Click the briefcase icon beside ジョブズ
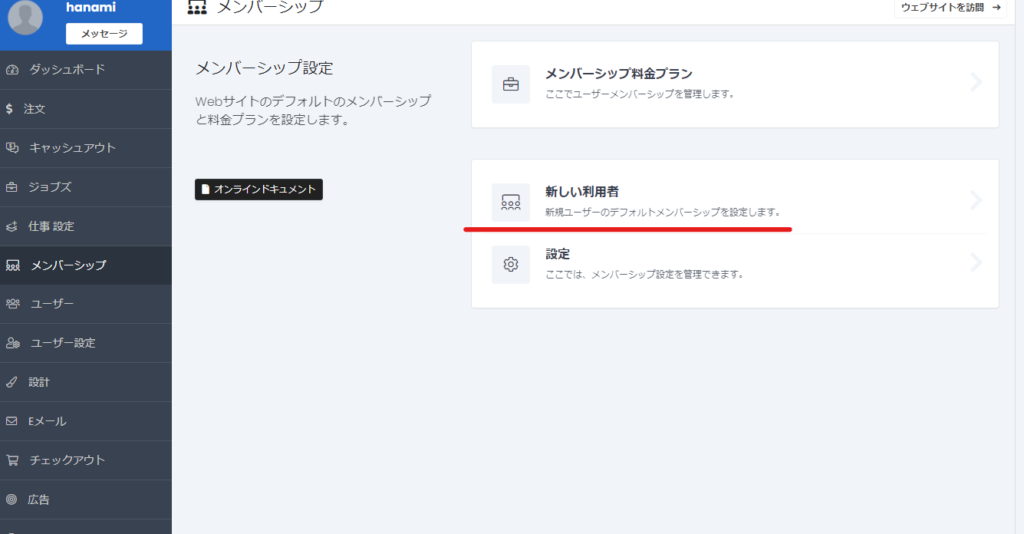This screenshot has width=1024, height=534. (12, 187)
